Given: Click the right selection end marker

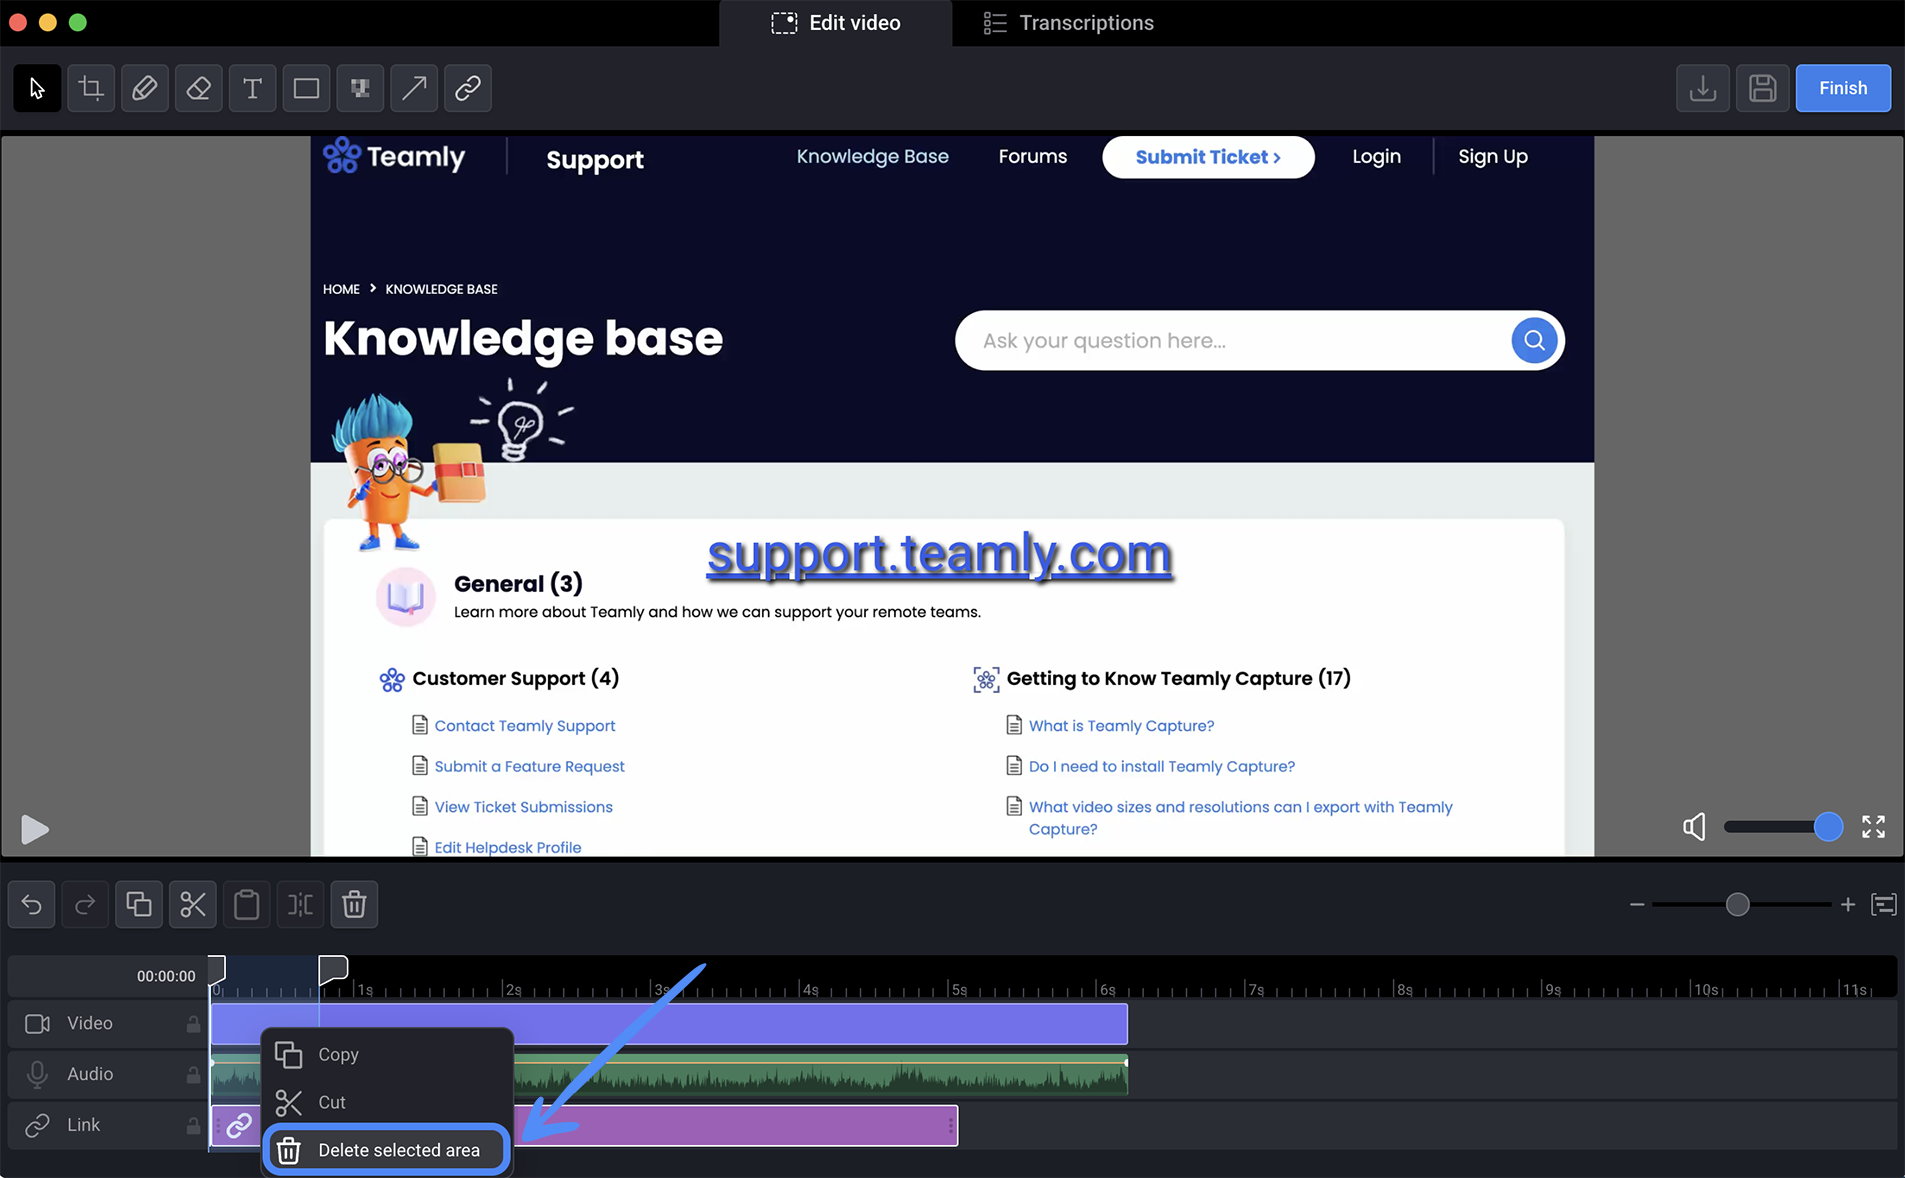Looking at the screenshot, I should (333, 969).
